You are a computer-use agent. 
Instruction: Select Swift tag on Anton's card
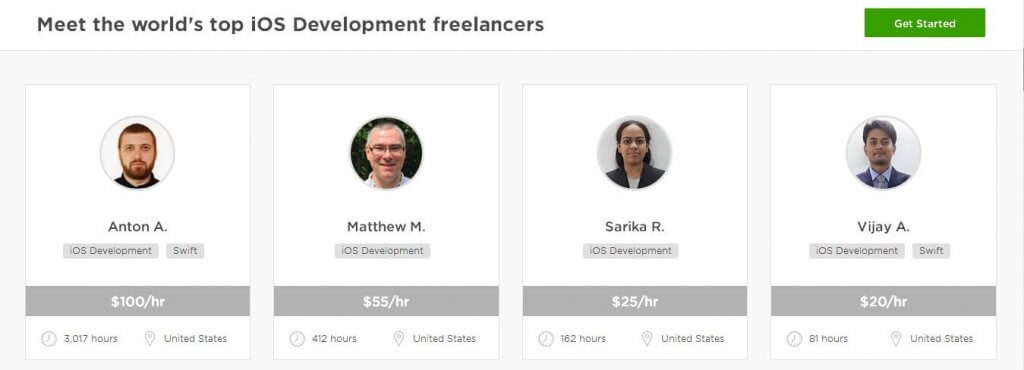click(185, 251)
